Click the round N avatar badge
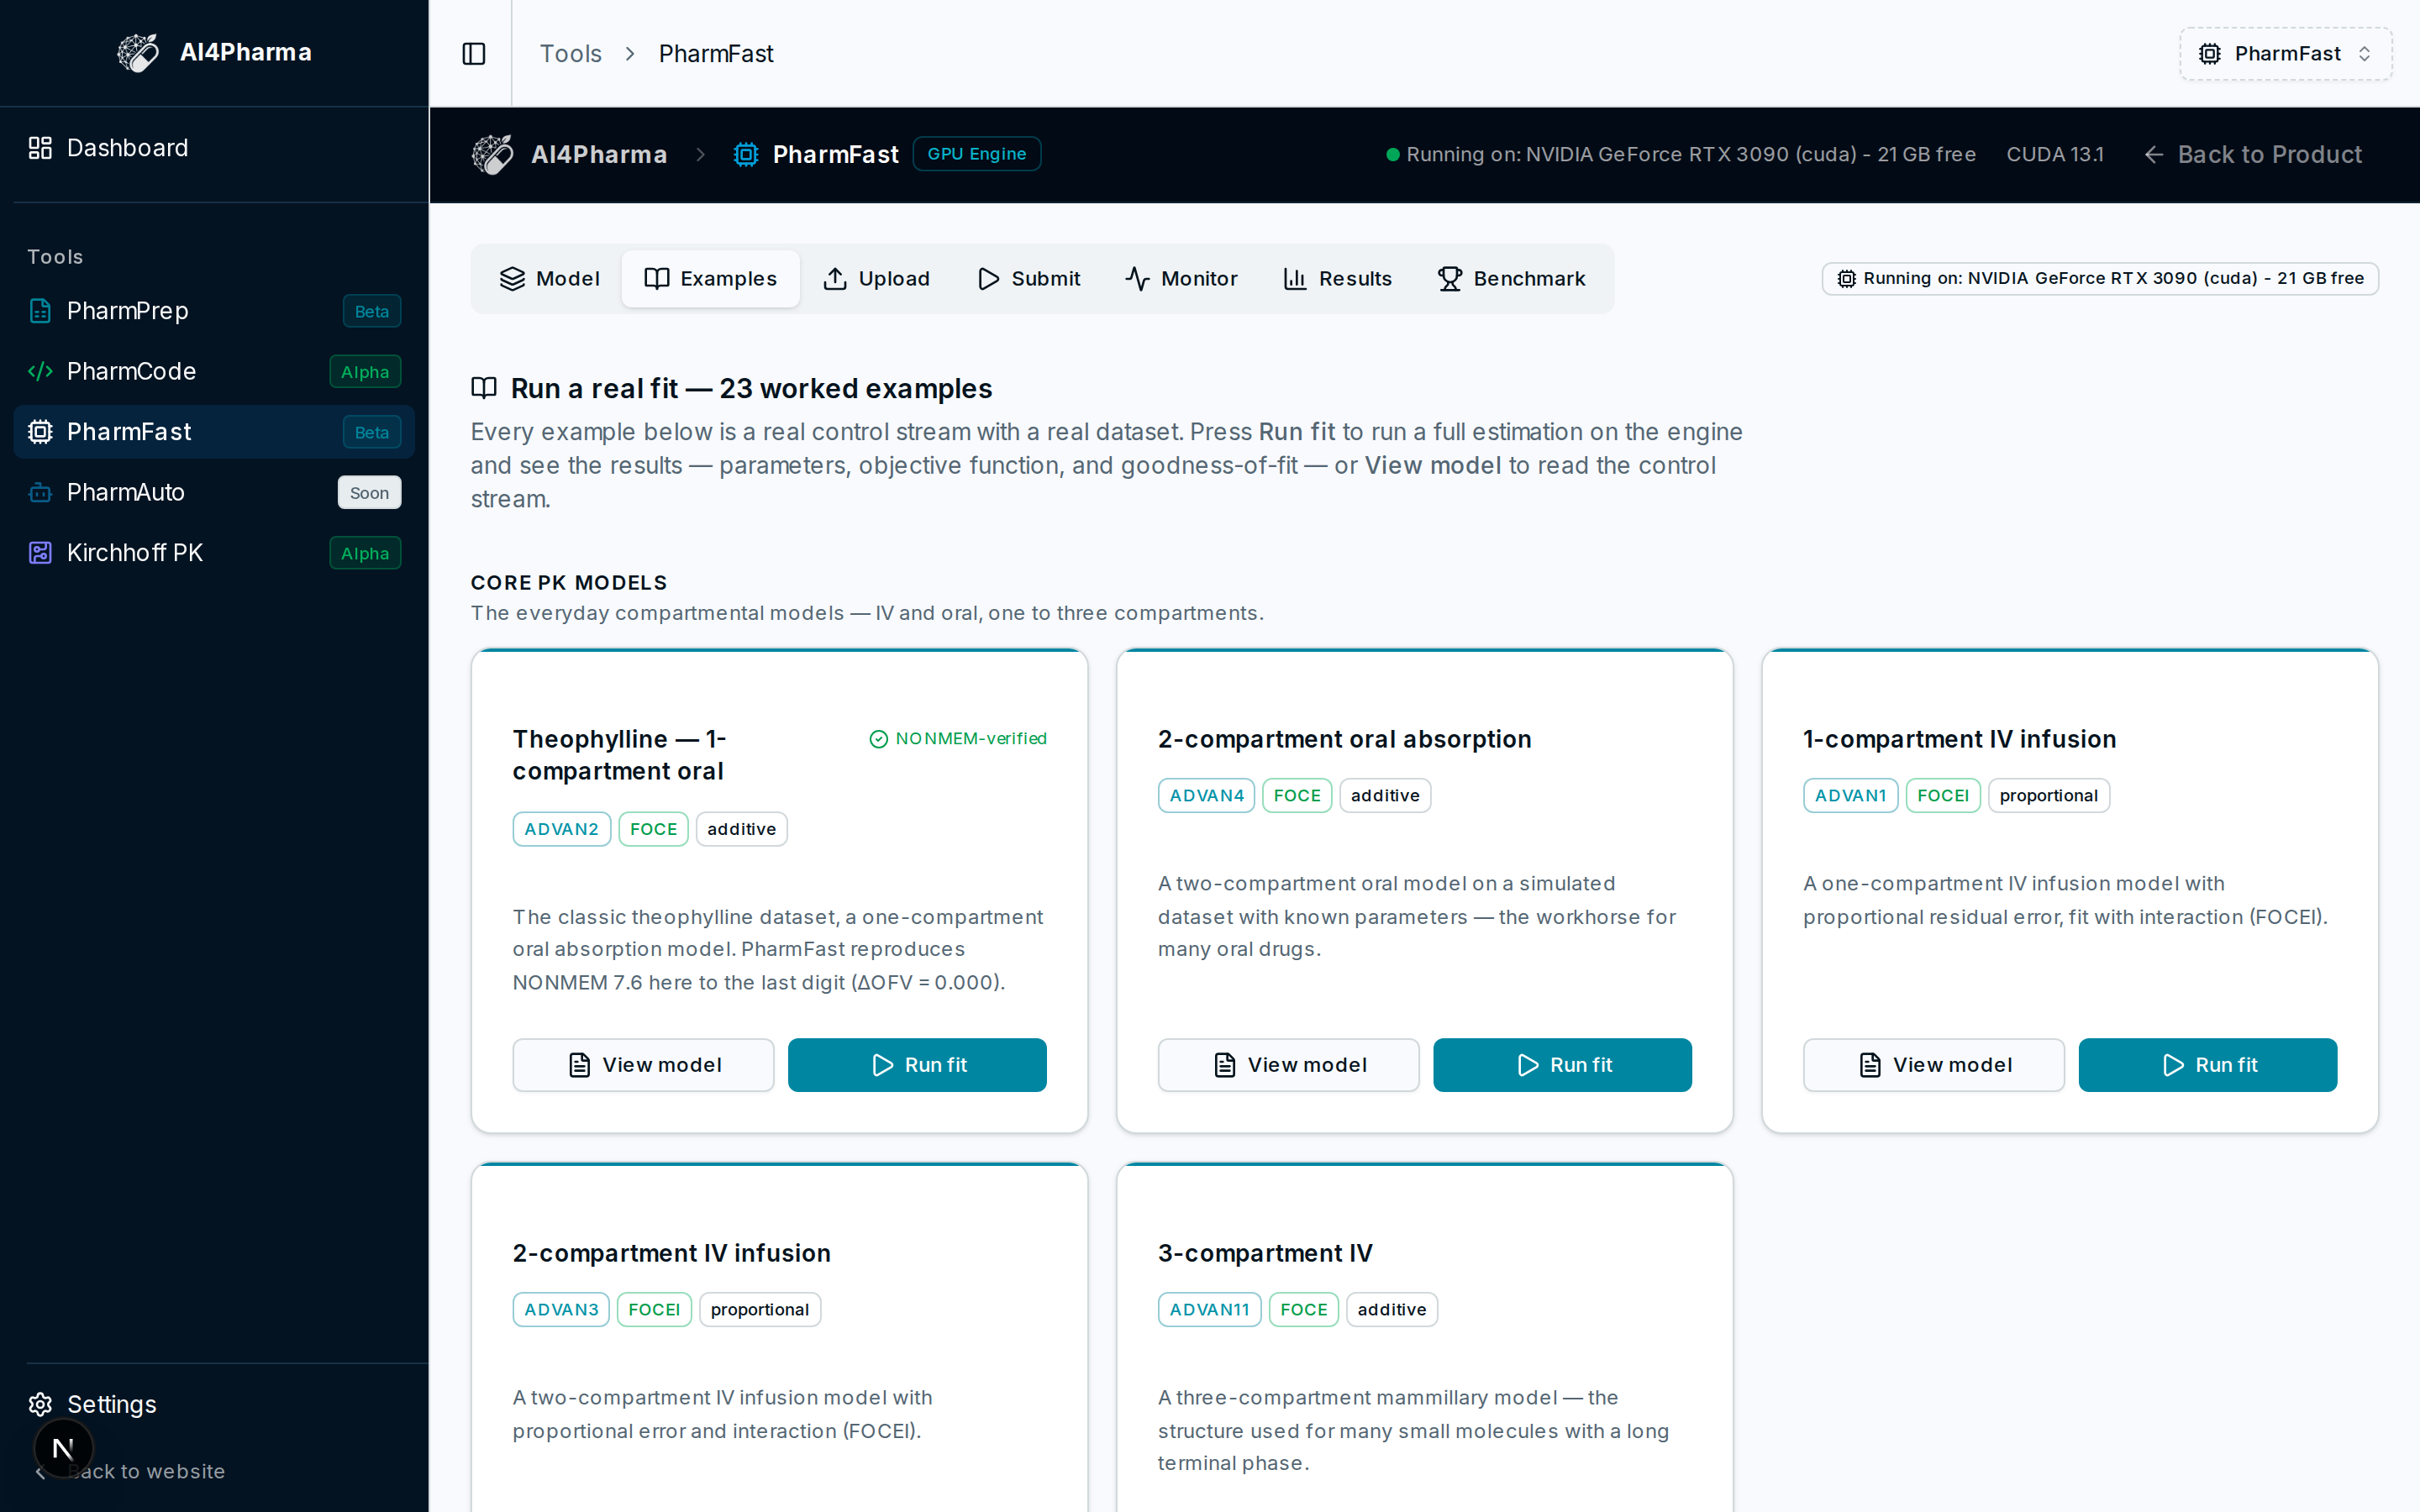 pyautogui.click(x=63, y=1448)
